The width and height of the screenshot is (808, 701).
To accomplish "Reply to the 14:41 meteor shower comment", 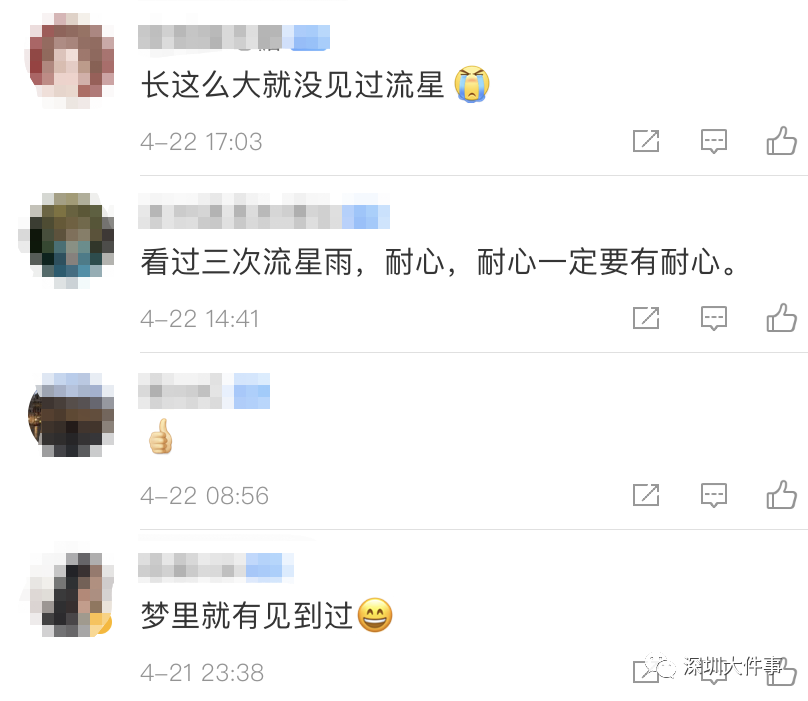I will coord(714,318).
